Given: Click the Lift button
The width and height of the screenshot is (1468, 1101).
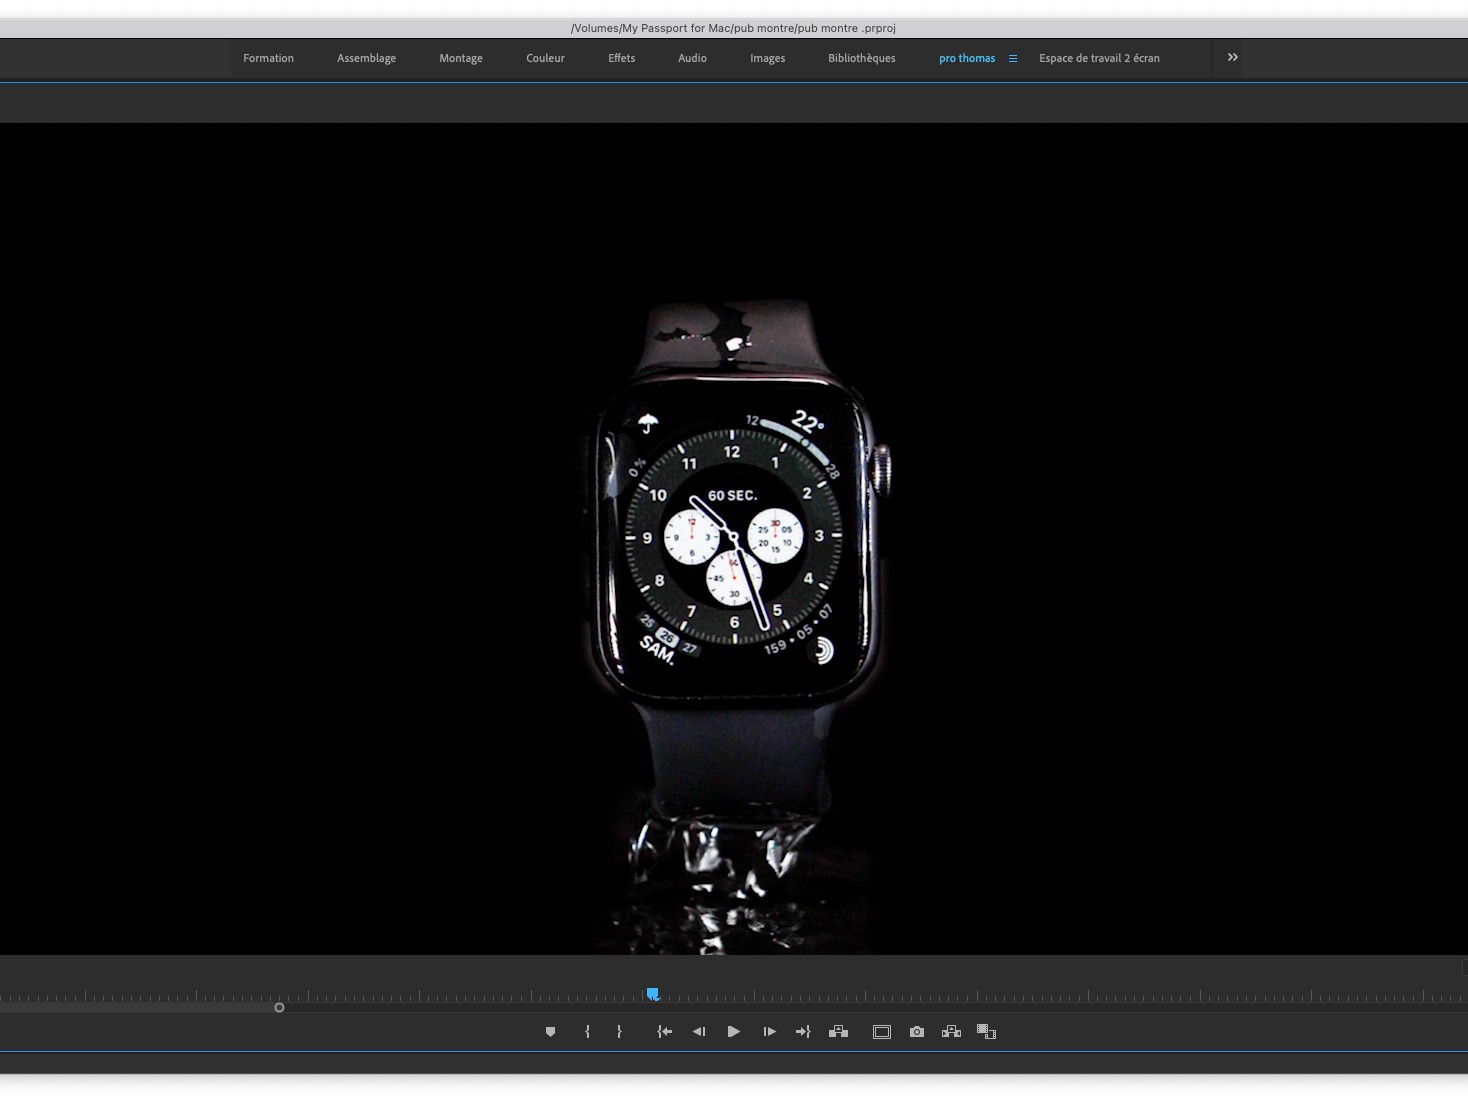Looking at the screenshot, I should pos(839,1032).
